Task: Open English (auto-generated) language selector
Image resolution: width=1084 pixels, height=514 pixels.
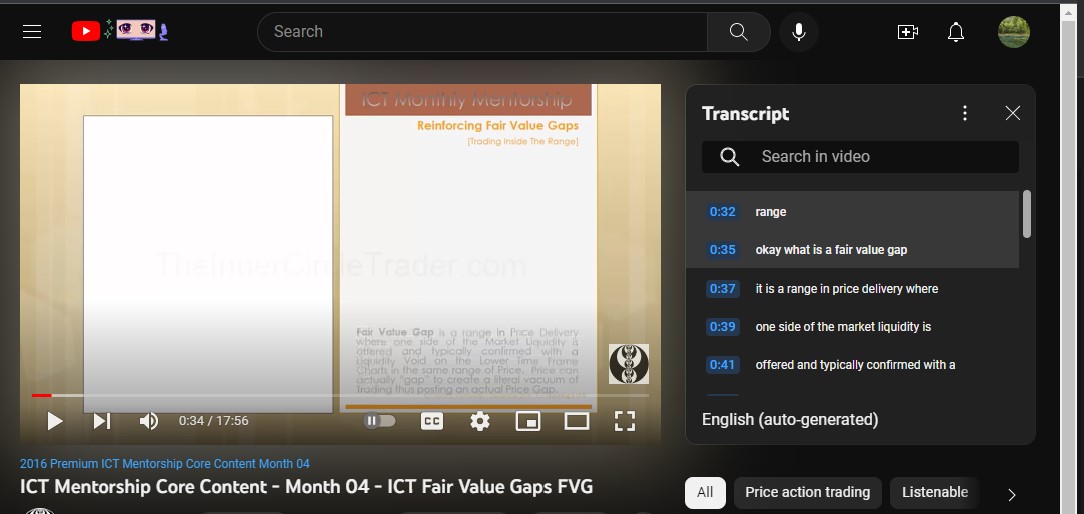Action: click(790, 420)
